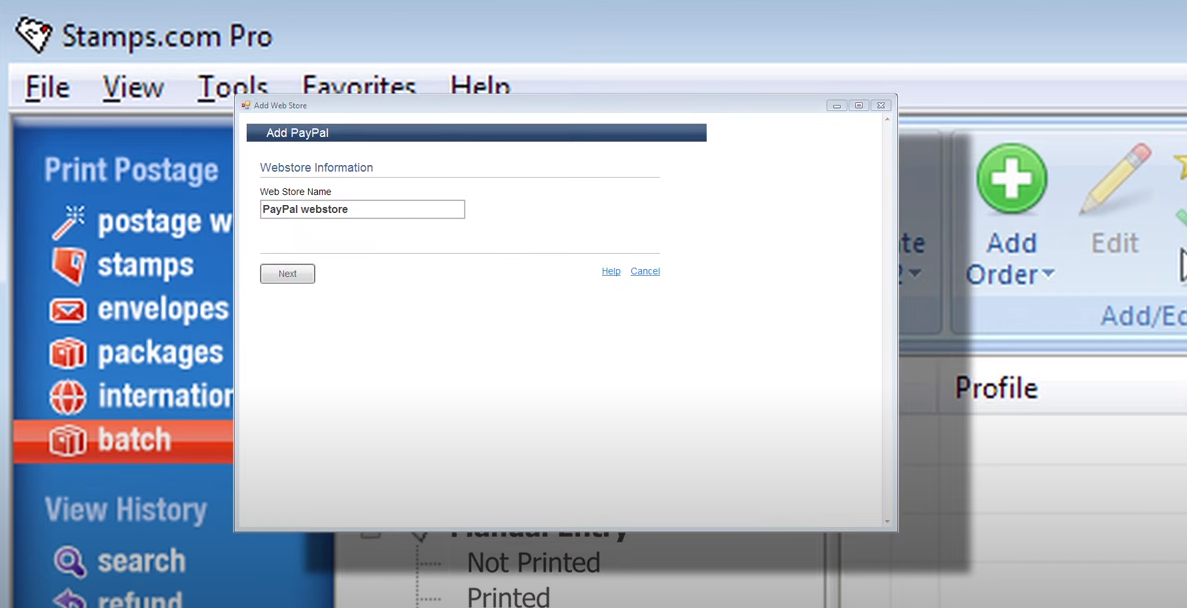
Task: Click the search label under View History
Action: 142,561
